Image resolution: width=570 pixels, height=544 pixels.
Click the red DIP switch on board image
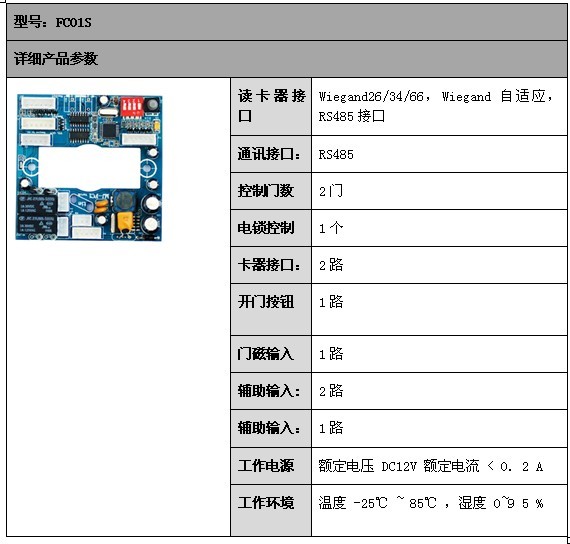132,106
